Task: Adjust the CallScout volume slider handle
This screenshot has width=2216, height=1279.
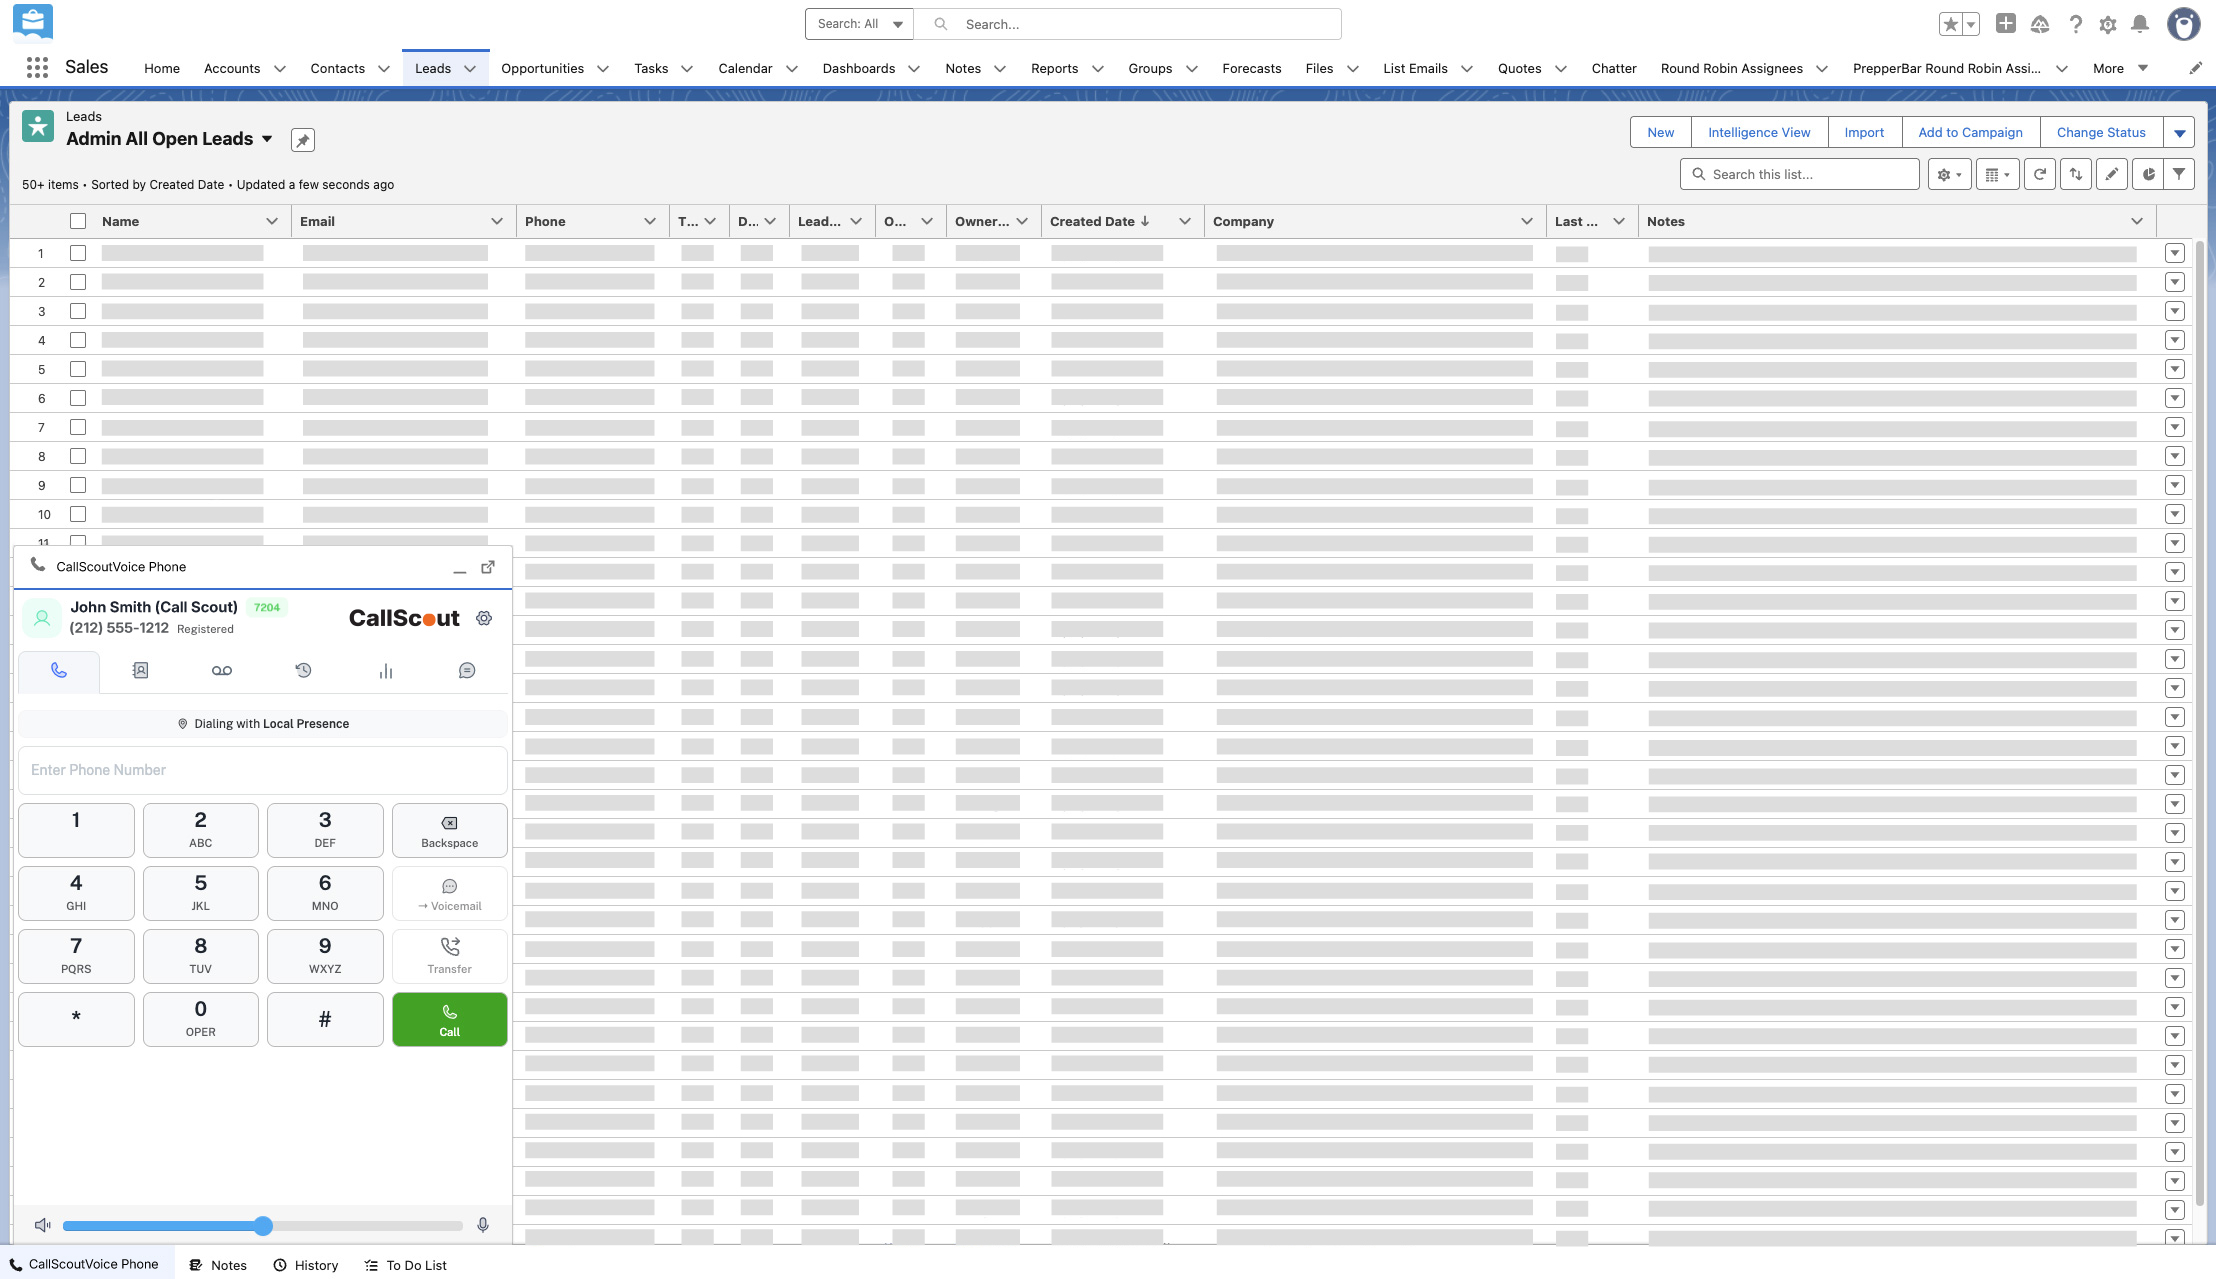Action: coord(263,1226)
